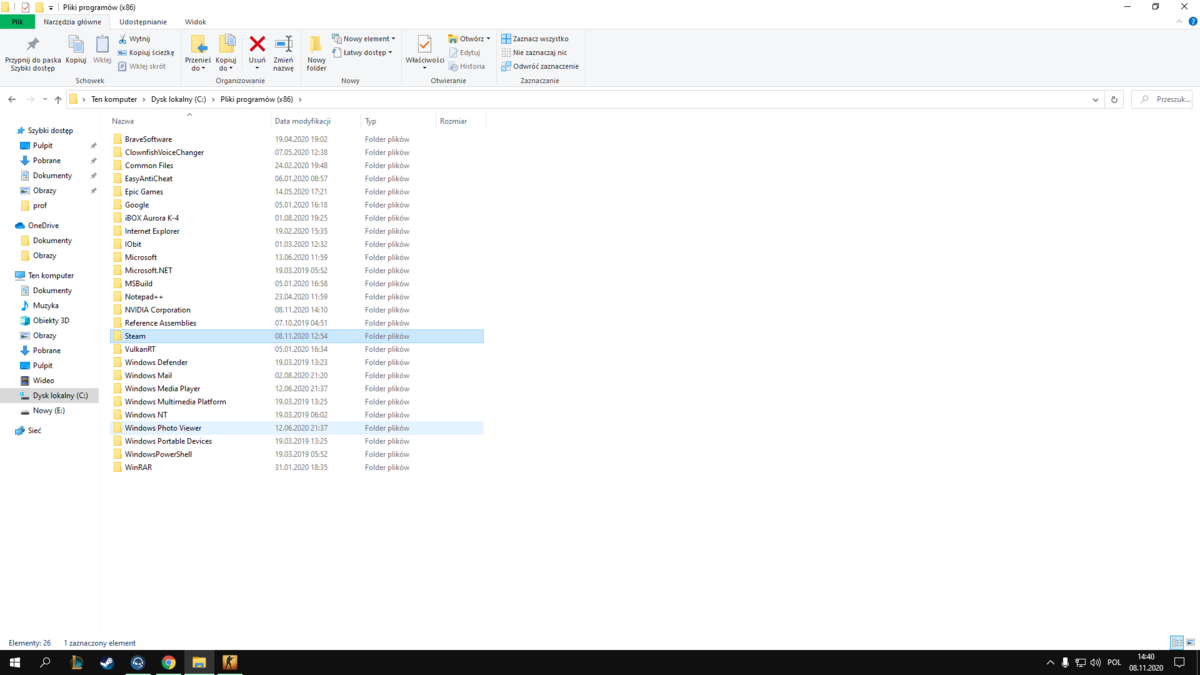Click Nie zaznaczaj nic
The width and height of the screenshot is (1200, 675).
pos(534,53)
